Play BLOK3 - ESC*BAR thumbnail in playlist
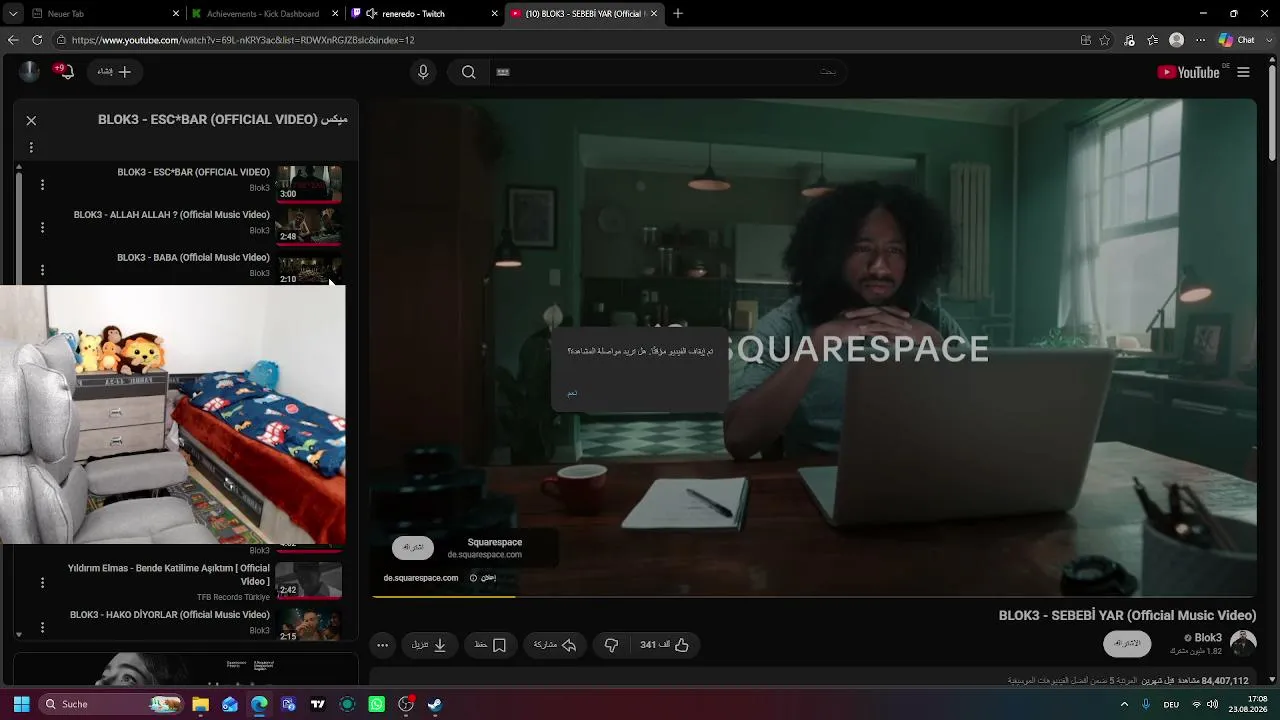The height and width of the screenshot is (720, 1280). point(309,184)
